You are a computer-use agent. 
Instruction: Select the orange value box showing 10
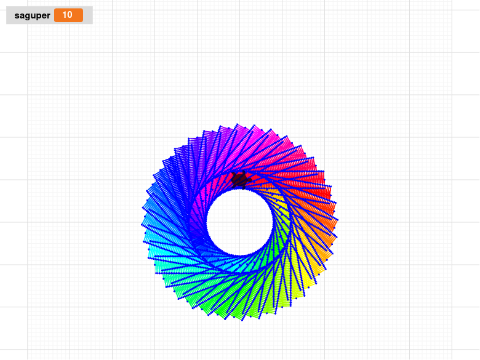(x=68, y=15)
